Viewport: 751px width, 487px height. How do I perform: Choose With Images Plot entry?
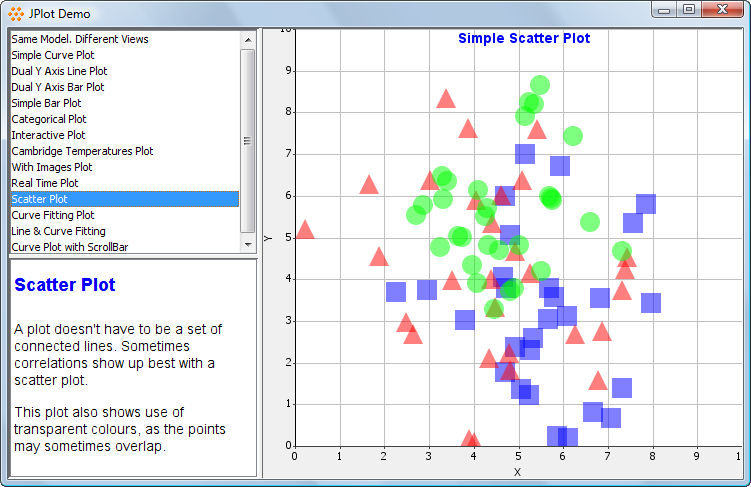pos(125,167)
